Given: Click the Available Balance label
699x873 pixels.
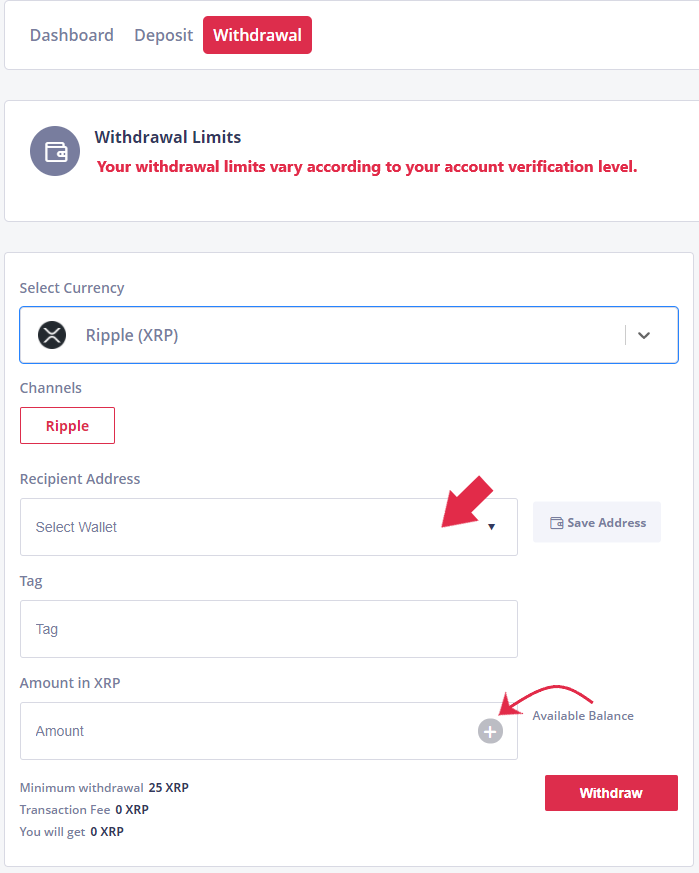Looking at the screenshot, I should [x=583, y=715].
